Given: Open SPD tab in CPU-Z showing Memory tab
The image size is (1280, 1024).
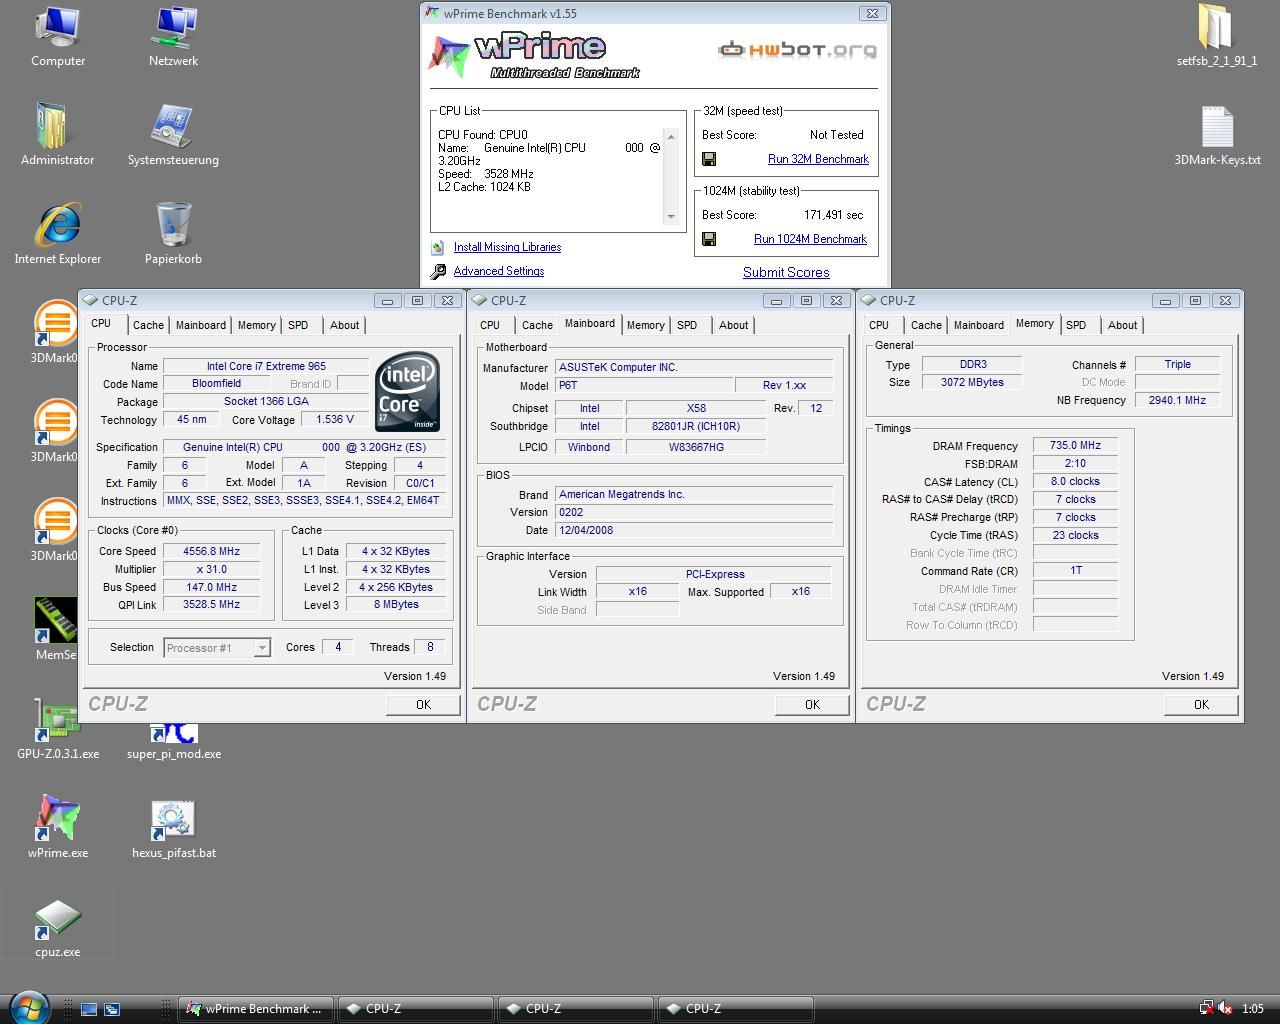Looking at the screenshot, I should coord(1076,325).
